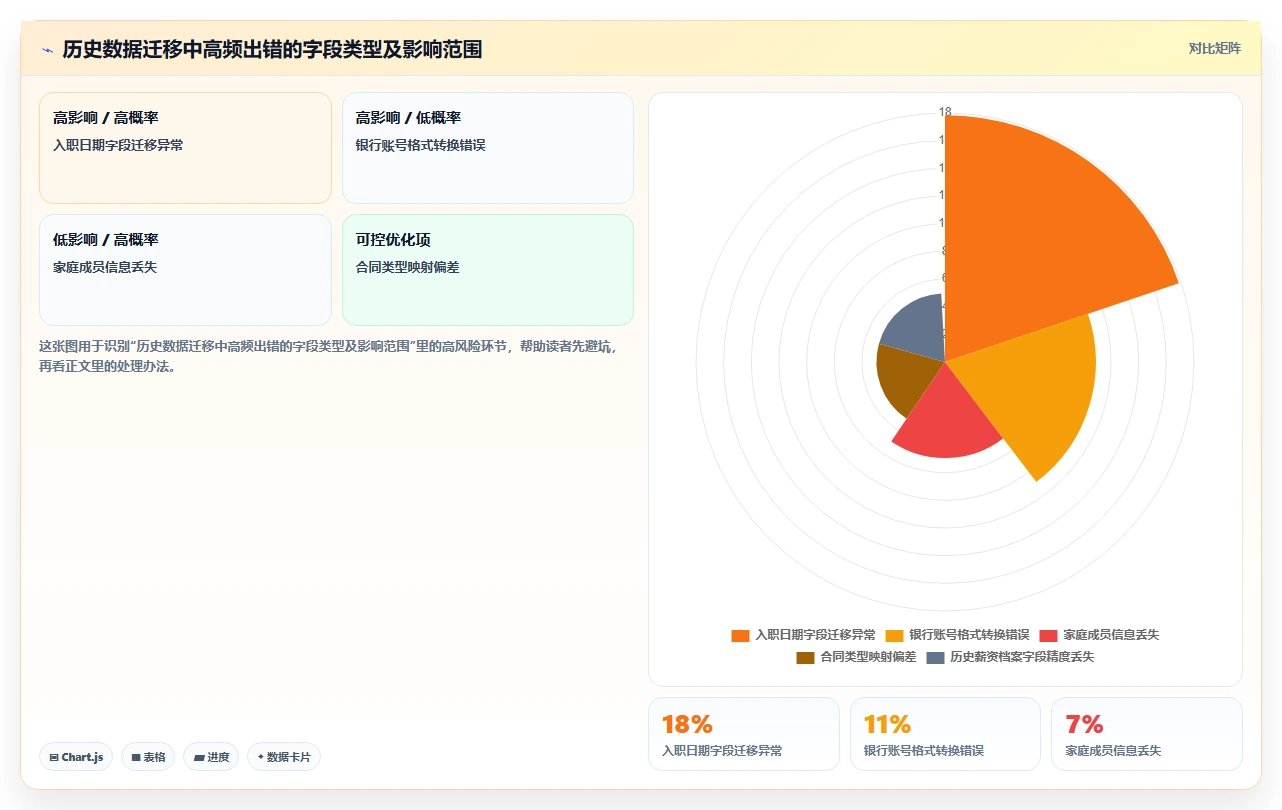
Task: Click the text 合同类型映射偏差 in green card
Action: [x=408, y=267]
